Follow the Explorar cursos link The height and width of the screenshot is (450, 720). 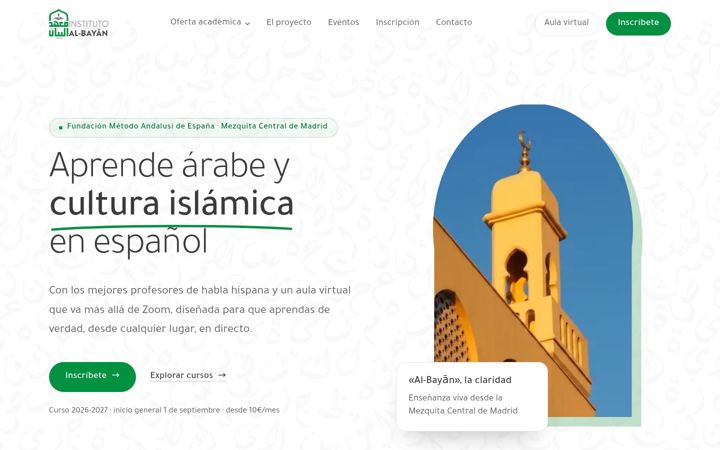[x=188, y=376]
